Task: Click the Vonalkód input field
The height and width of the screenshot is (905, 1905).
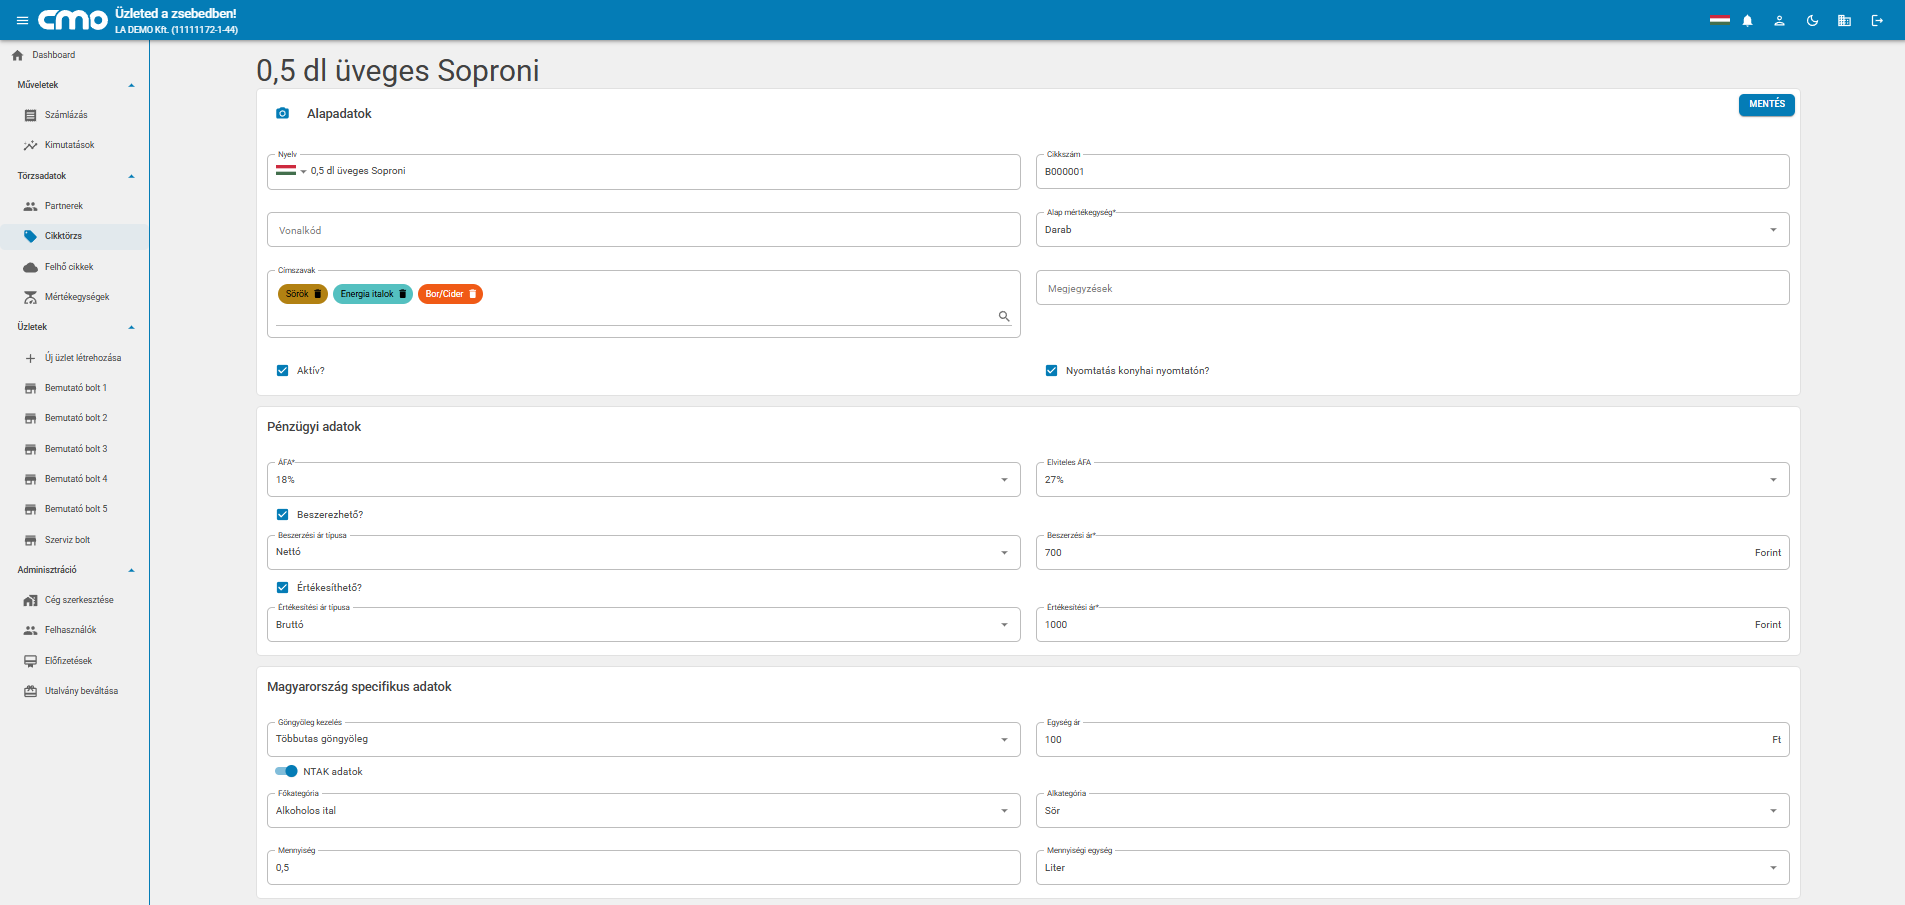Action: pos(644,230)
